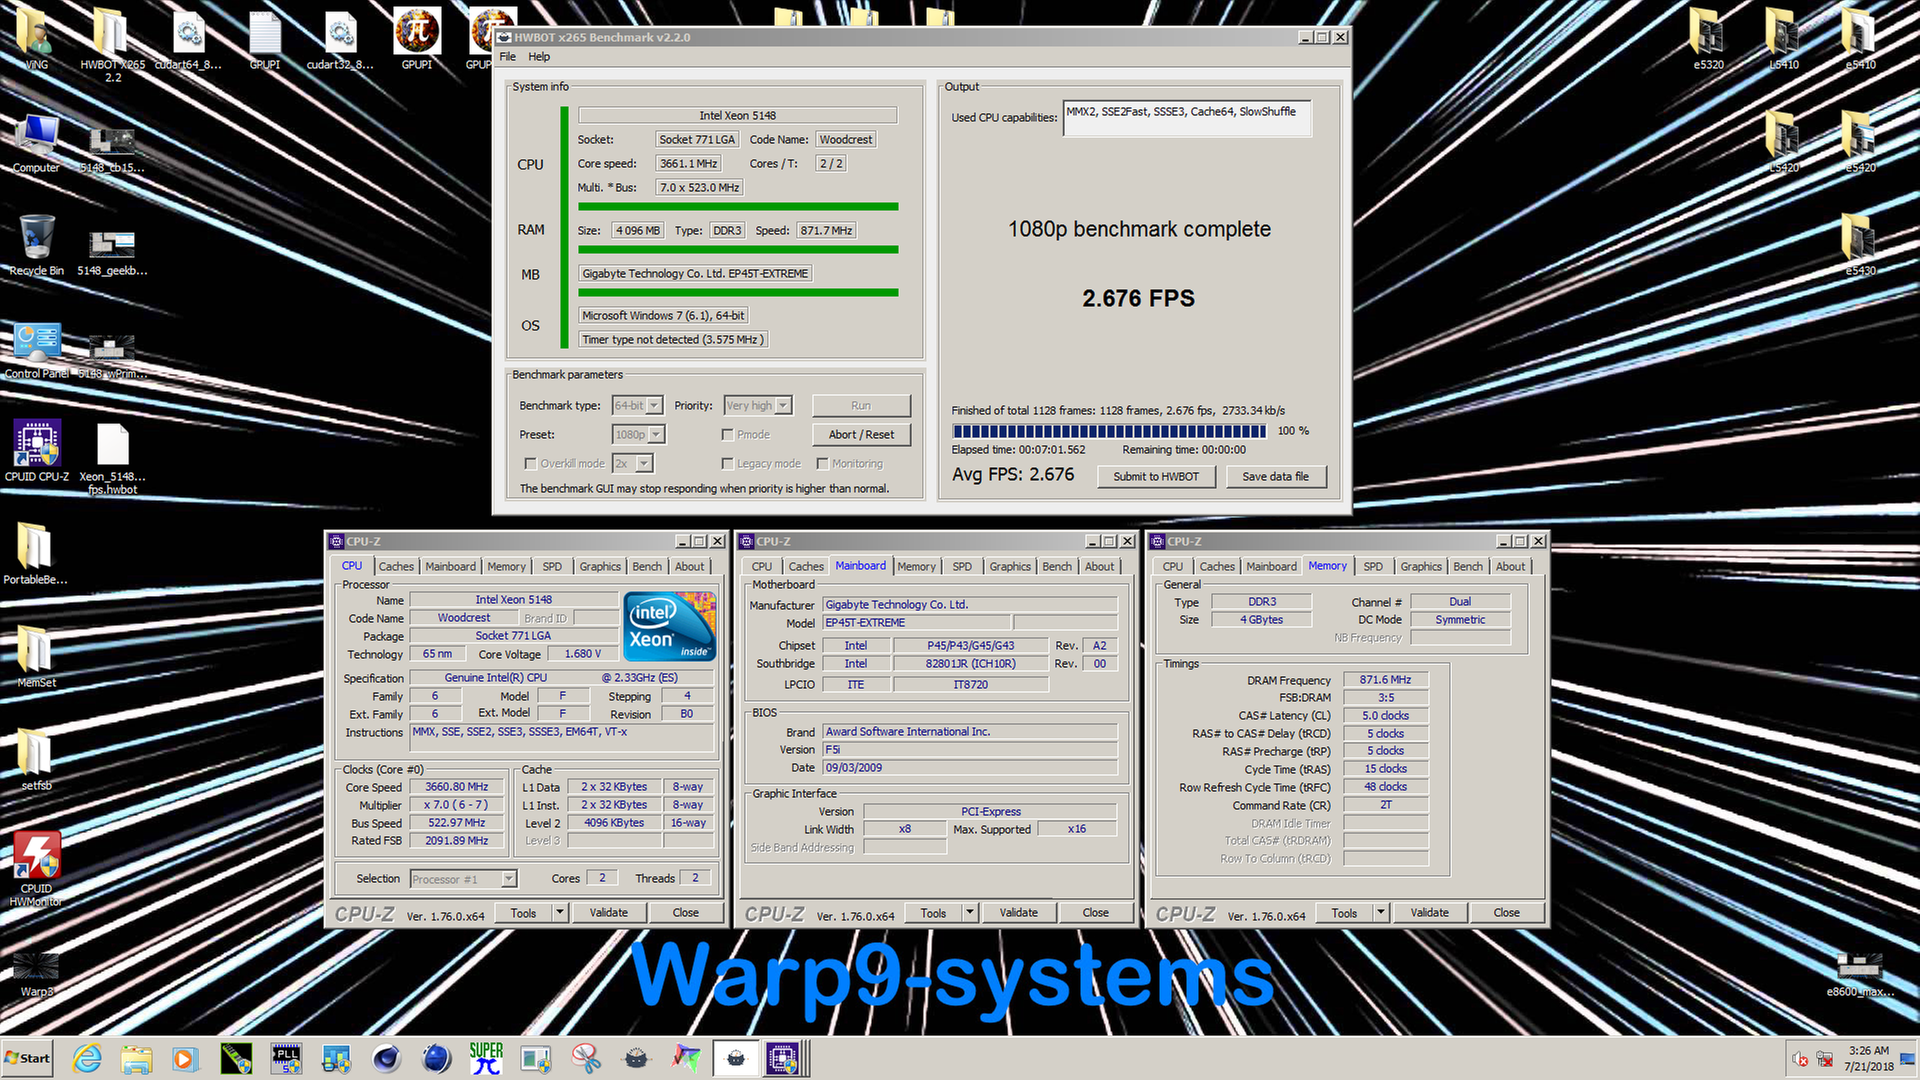The height and width of the screenshot is (1080, 1920).
Task: Open the Super Pi taskbar icon
Action: click(486, 1058)
